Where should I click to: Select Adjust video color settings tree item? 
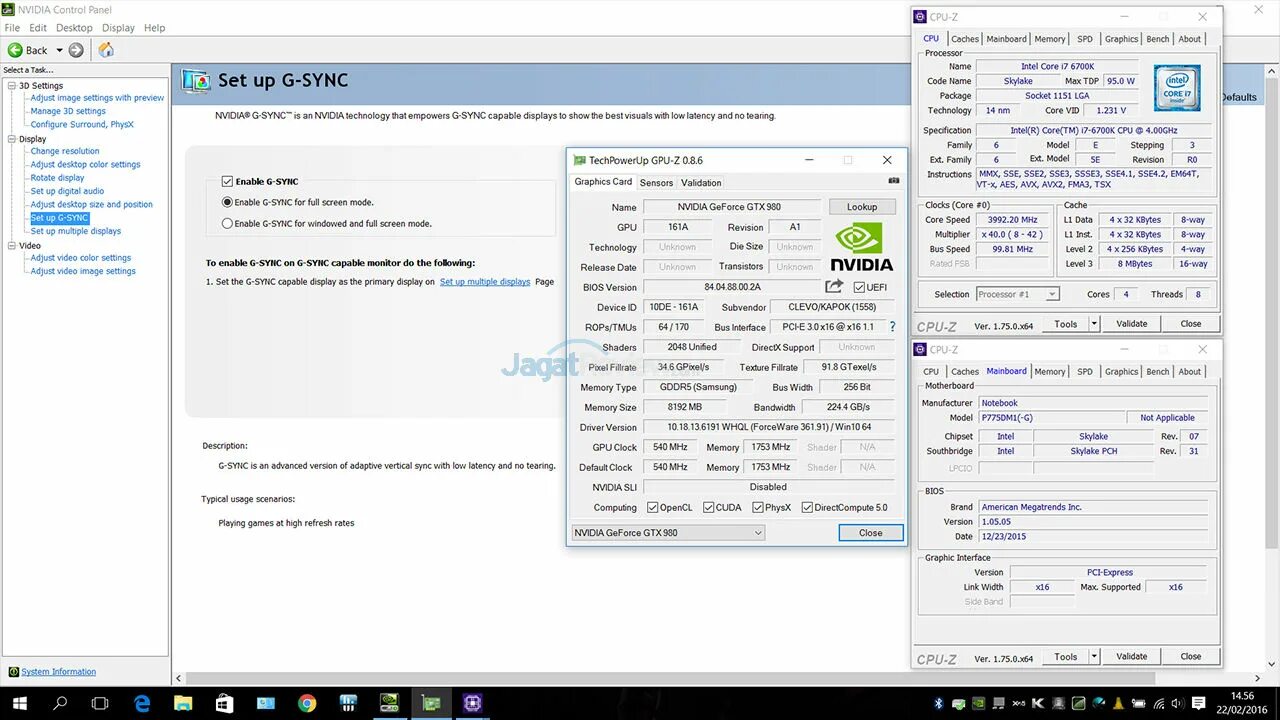[x=81, y=258]
